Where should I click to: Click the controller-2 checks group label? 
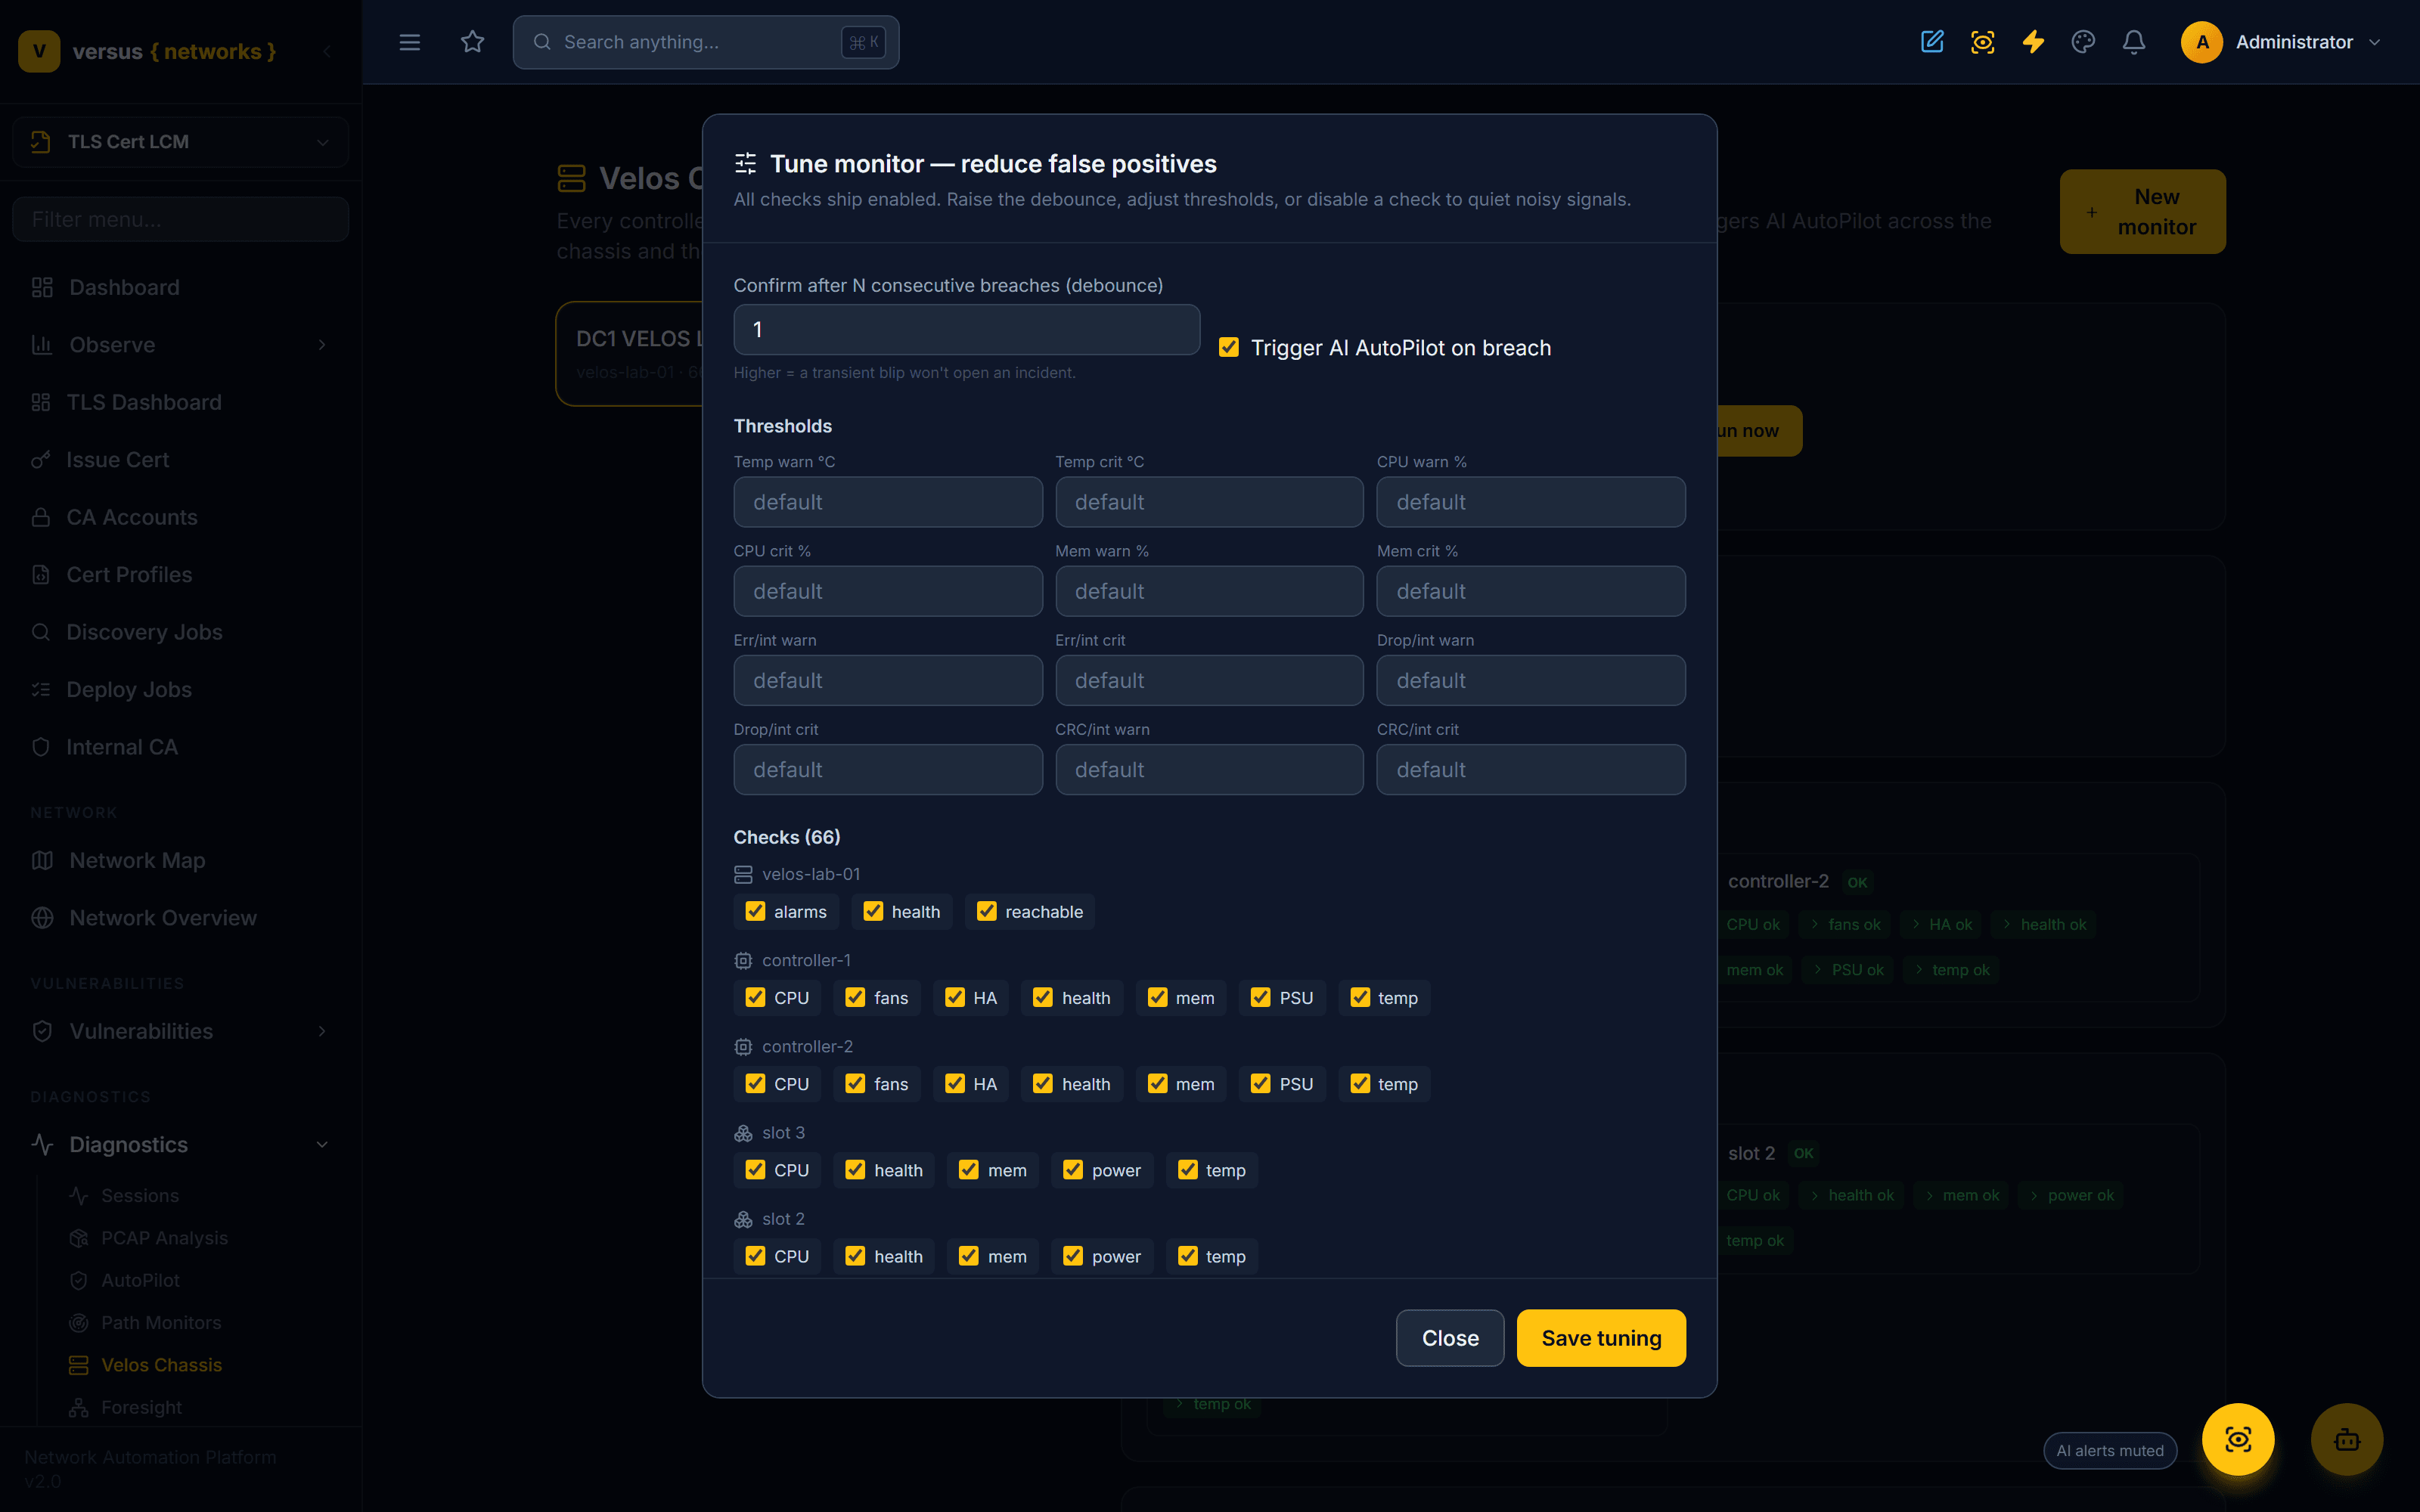(x=807, y=1046)
